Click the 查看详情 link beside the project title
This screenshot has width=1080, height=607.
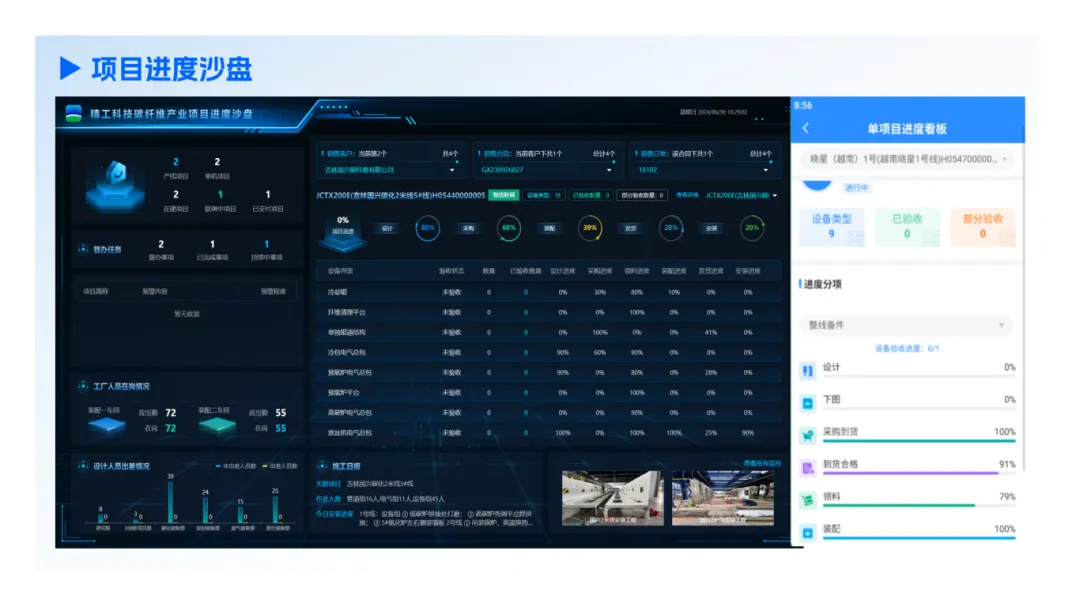click(687, 196)
